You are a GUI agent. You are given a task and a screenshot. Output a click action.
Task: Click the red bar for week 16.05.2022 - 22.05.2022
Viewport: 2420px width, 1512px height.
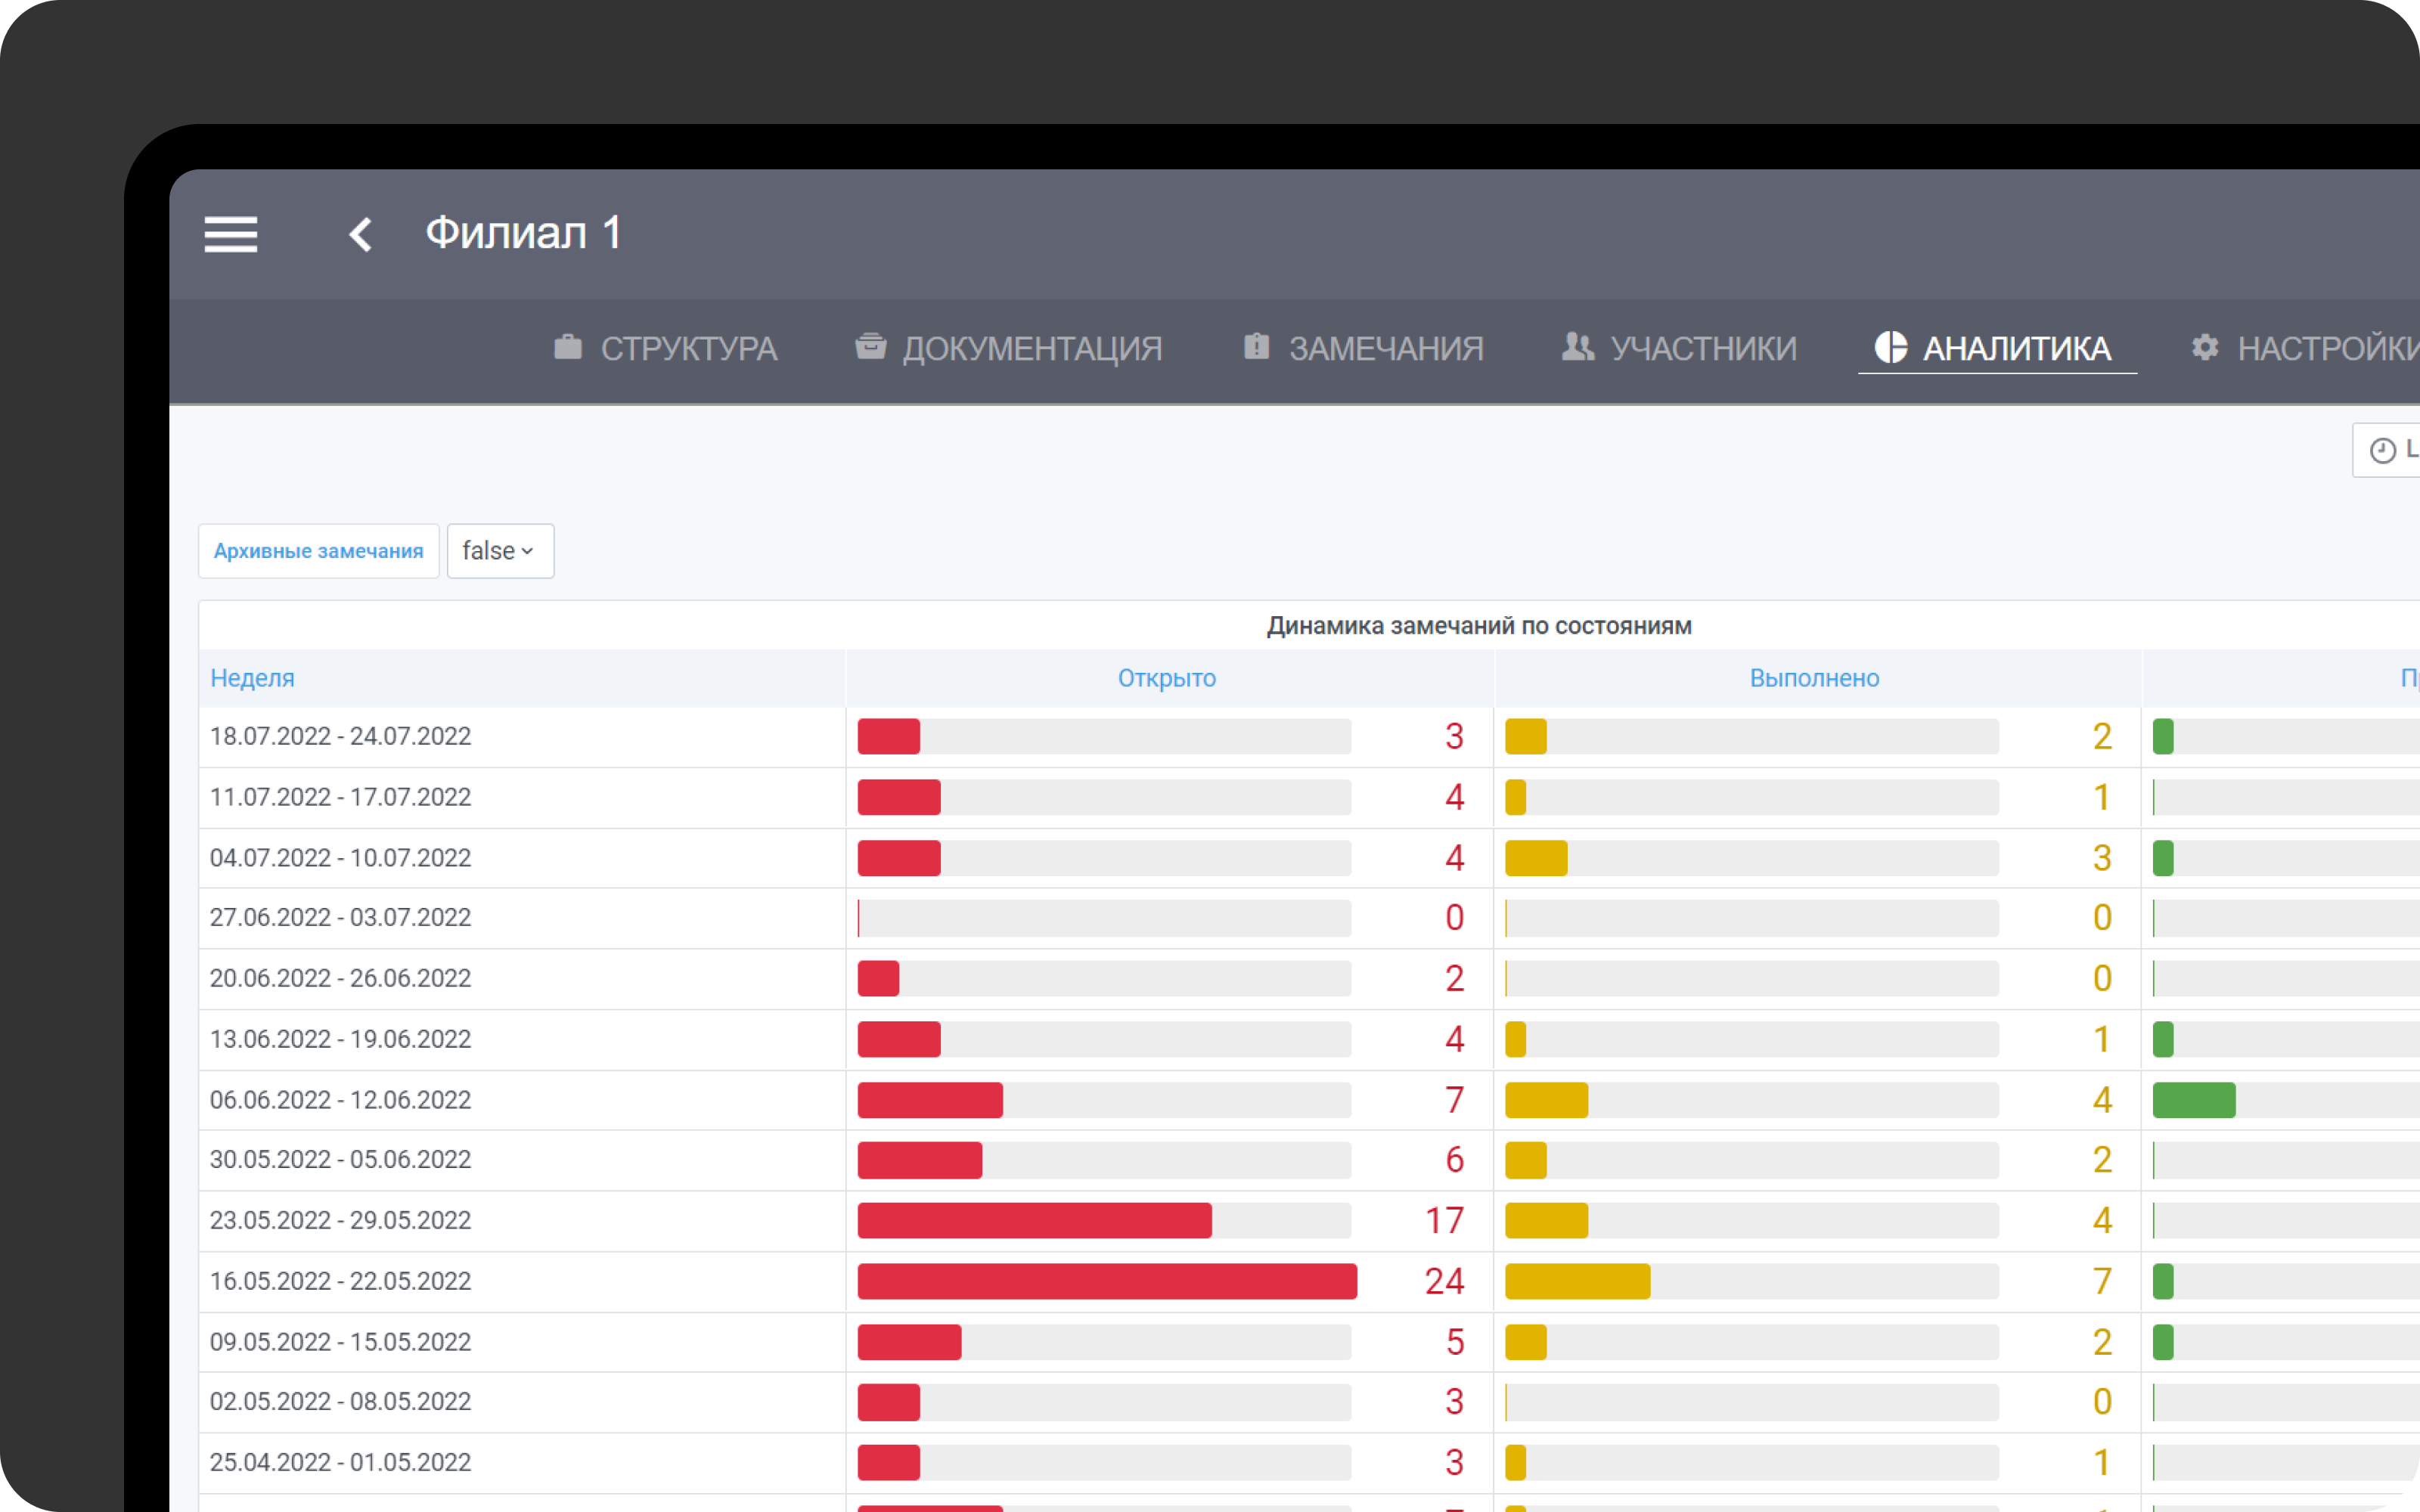1107,1281
